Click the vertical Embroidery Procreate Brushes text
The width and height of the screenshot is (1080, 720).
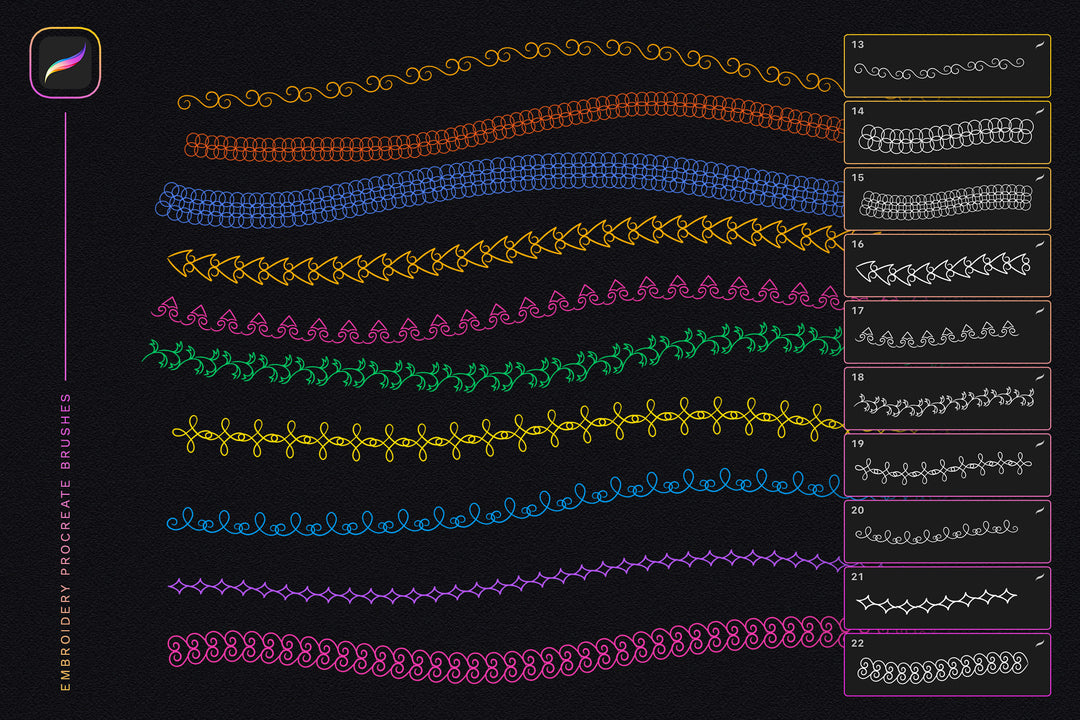pyautogui.click(x=66, y=542)
